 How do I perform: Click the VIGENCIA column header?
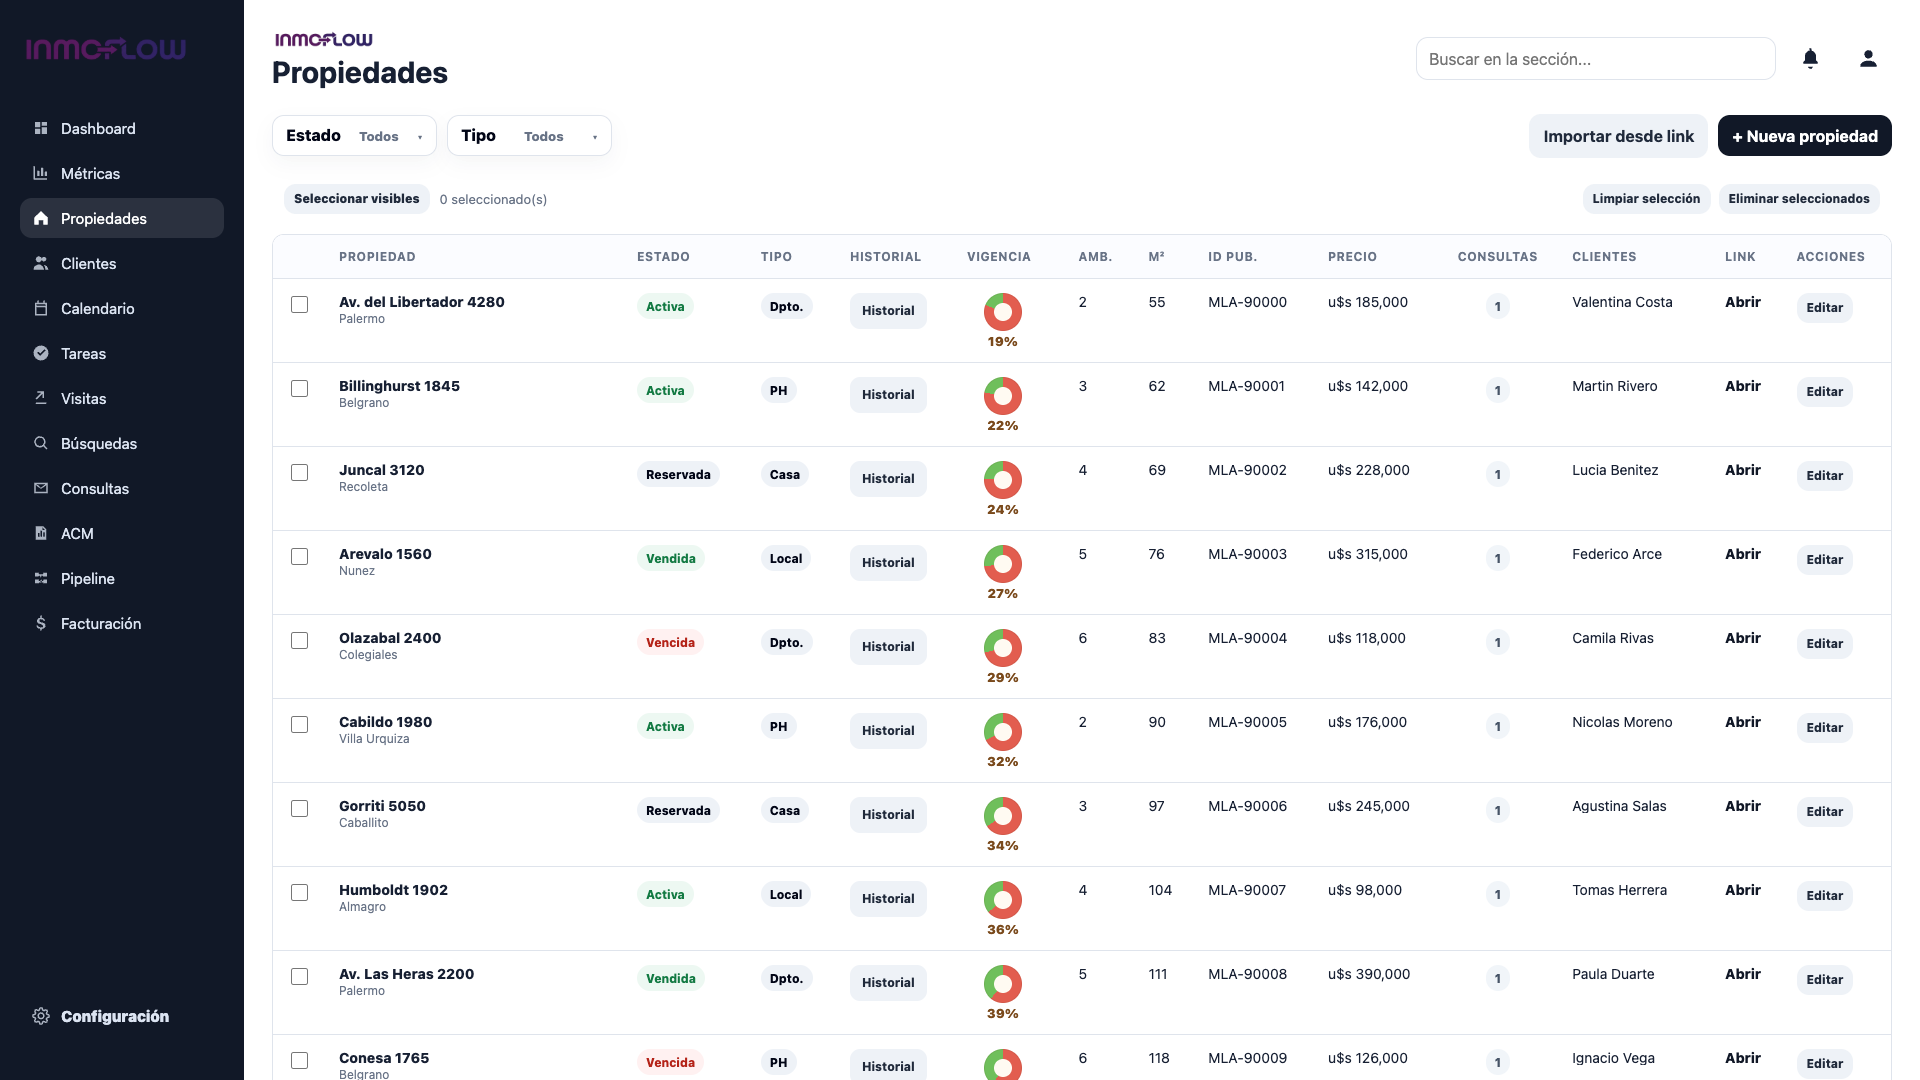998,257
